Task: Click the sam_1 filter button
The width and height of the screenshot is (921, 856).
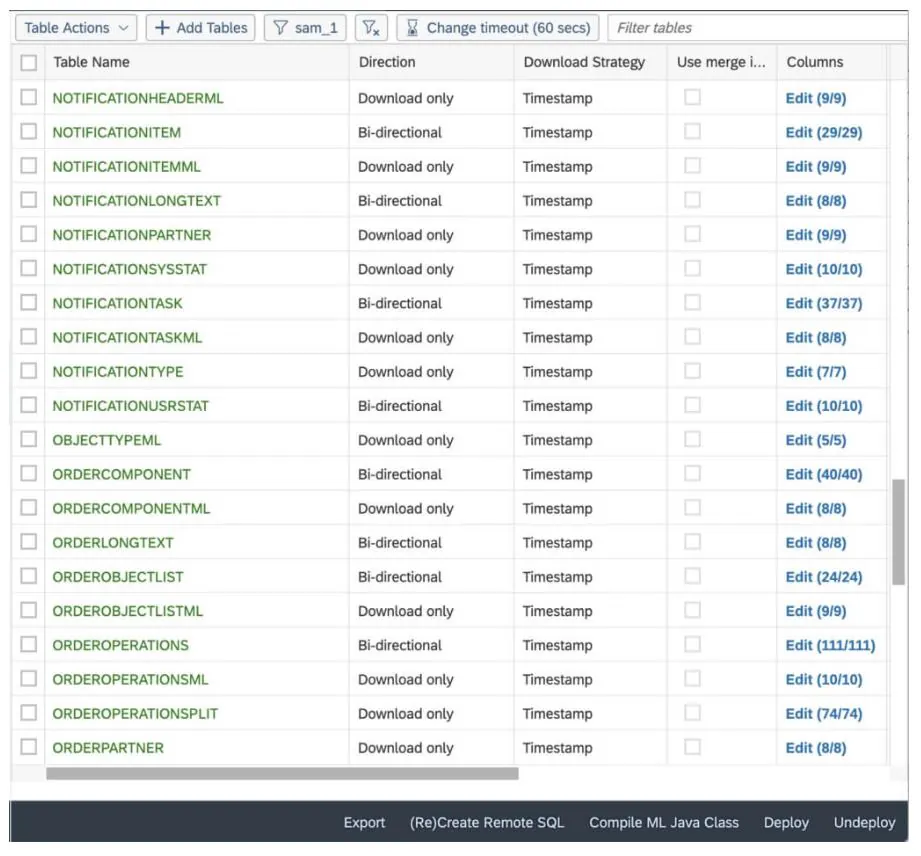Action: (305, 28)
